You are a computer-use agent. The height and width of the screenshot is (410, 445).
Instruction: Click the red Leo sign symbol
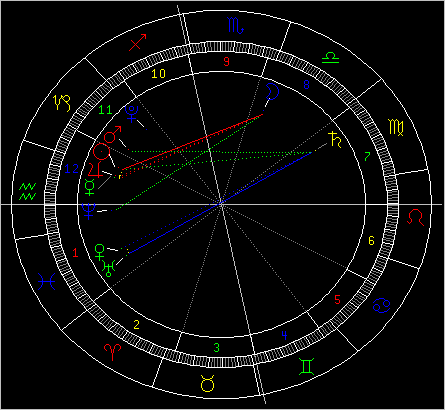pyautogui.click(x=416, y=217)
